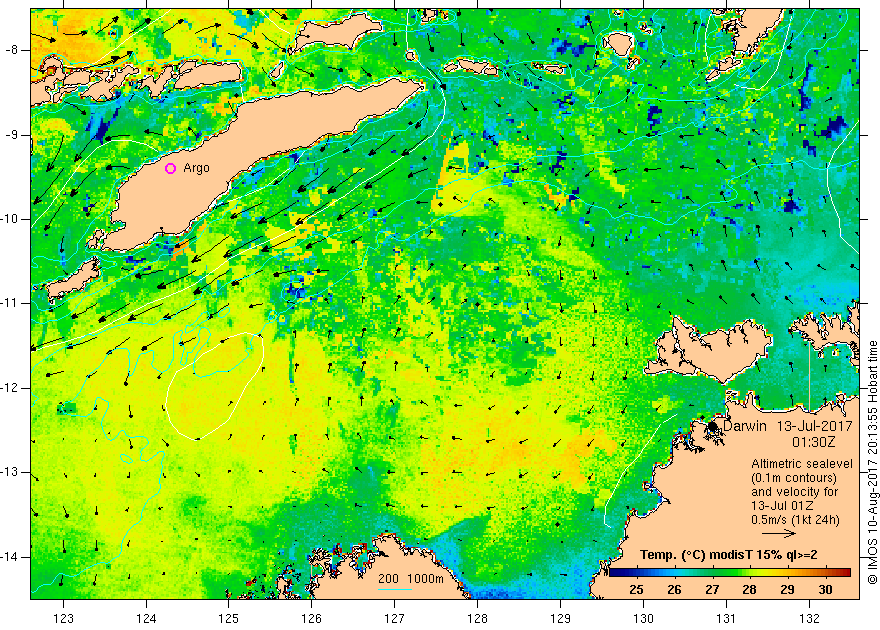Click longitude label 129 on bottom axis

(x=561, y=619)
